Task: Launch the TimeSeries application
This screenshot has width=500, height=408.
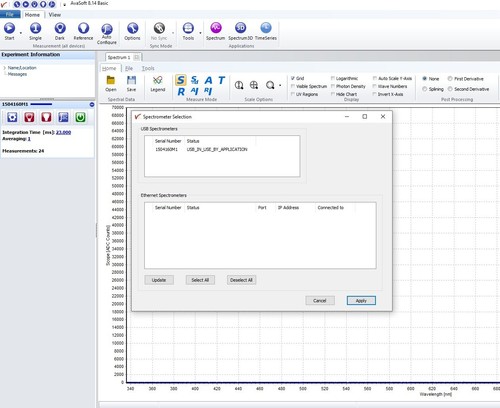Action: [266, 31]
